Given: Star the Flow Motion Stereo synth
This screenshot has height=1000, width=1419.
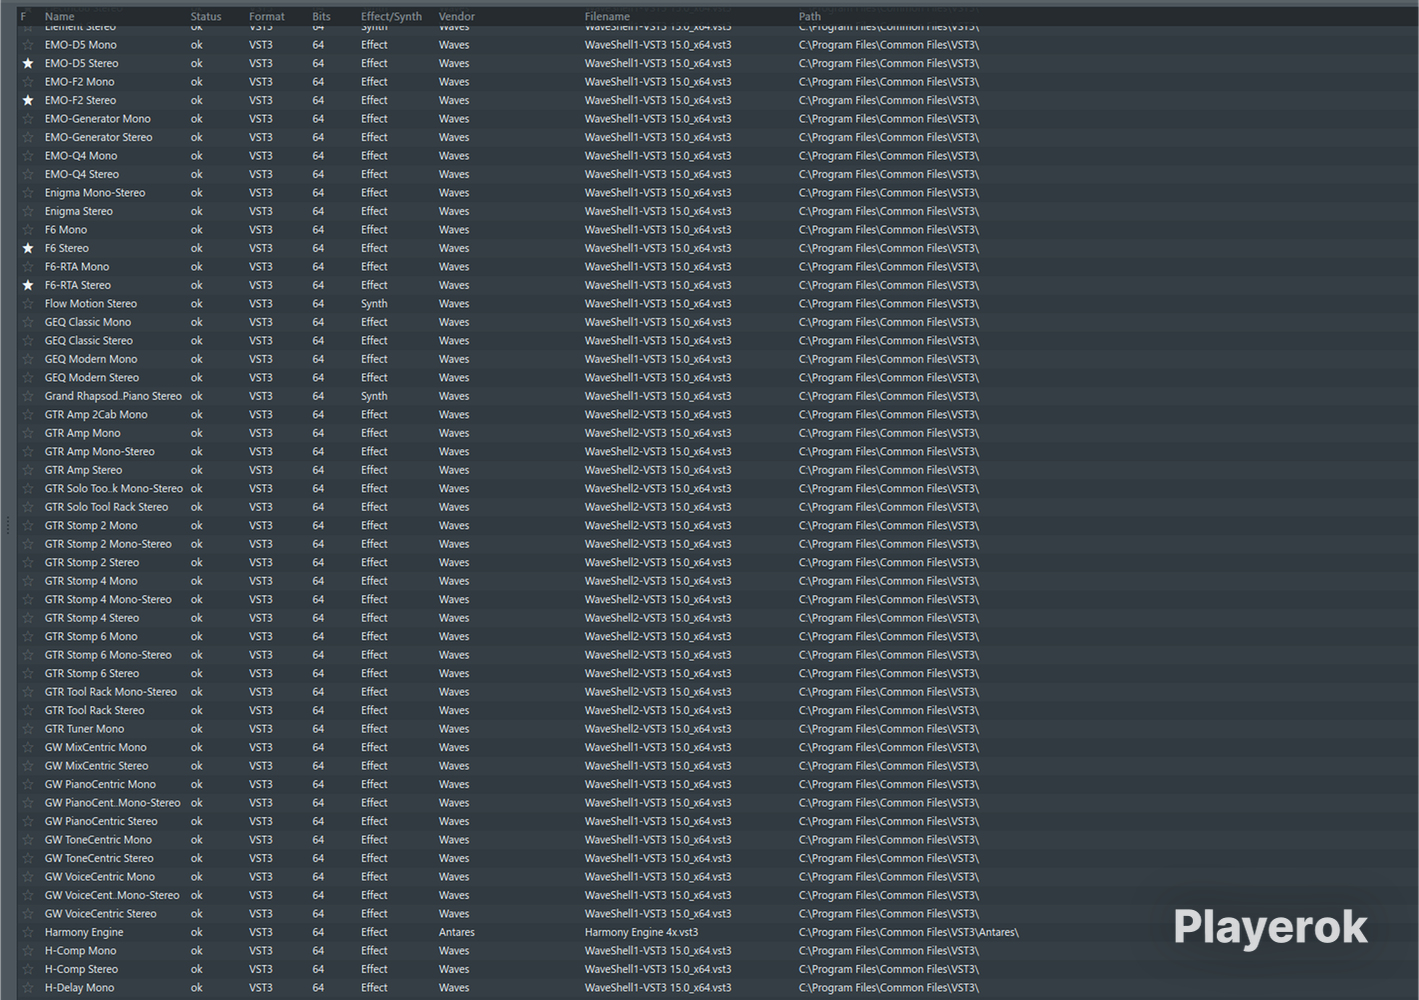Looking at the screenshot, I should pyautogui.click(x=28, y=304).
